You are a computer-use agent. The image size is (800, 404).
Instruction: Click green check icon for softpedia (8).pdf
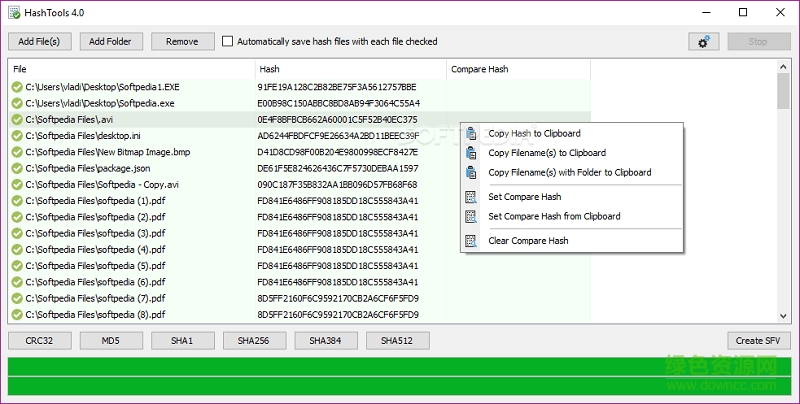click(17, 315)
